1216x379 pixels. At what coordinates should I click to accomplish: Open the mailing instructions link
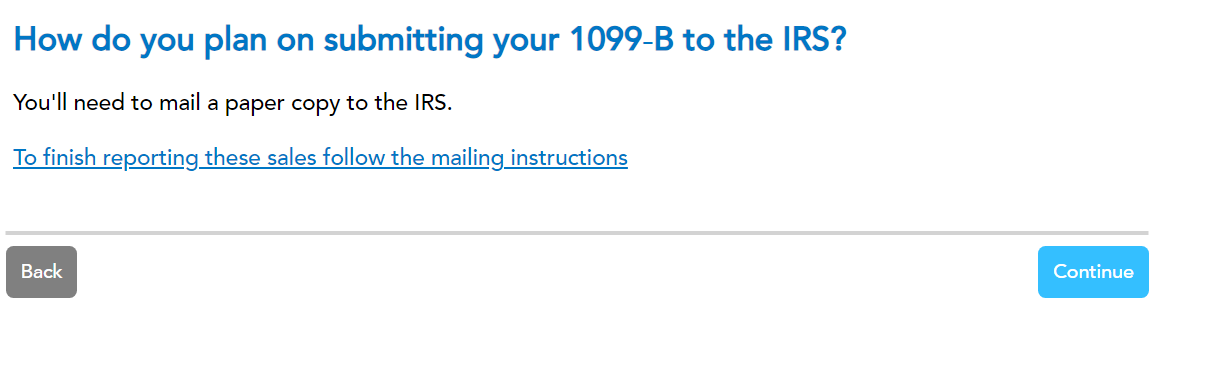tap(320, 158)
